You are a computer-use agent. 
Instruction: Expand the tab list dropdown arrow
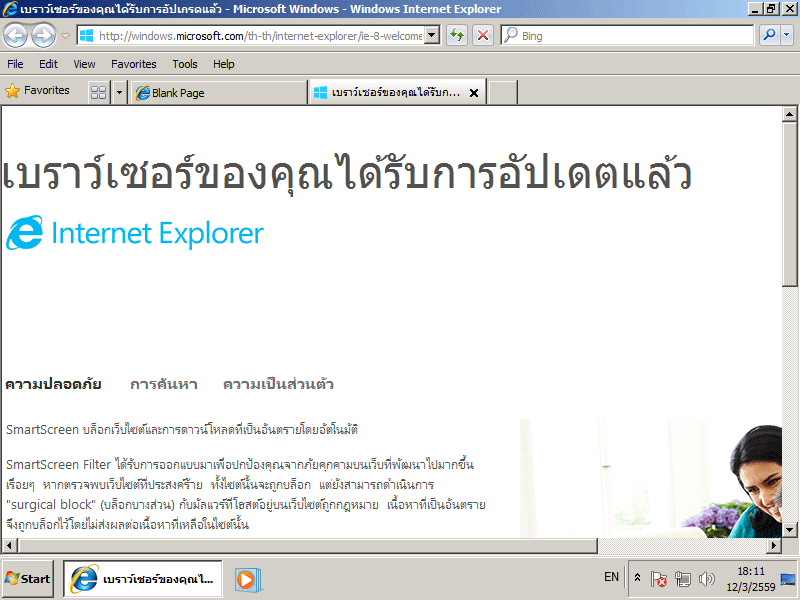[x=119, y=92]
